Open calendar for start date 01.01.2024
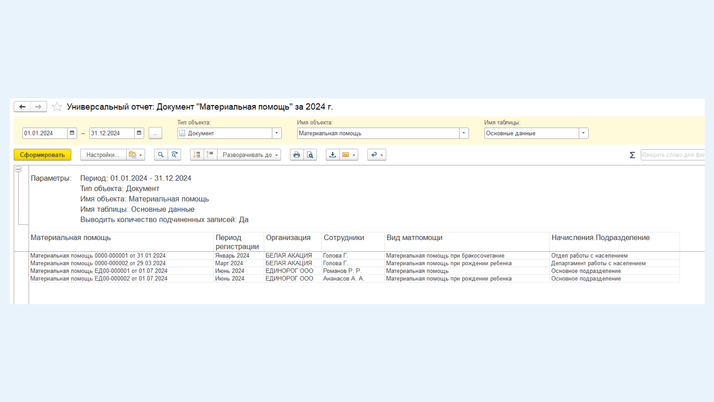Viewport: 714px width, 402px height. (72, 133)
